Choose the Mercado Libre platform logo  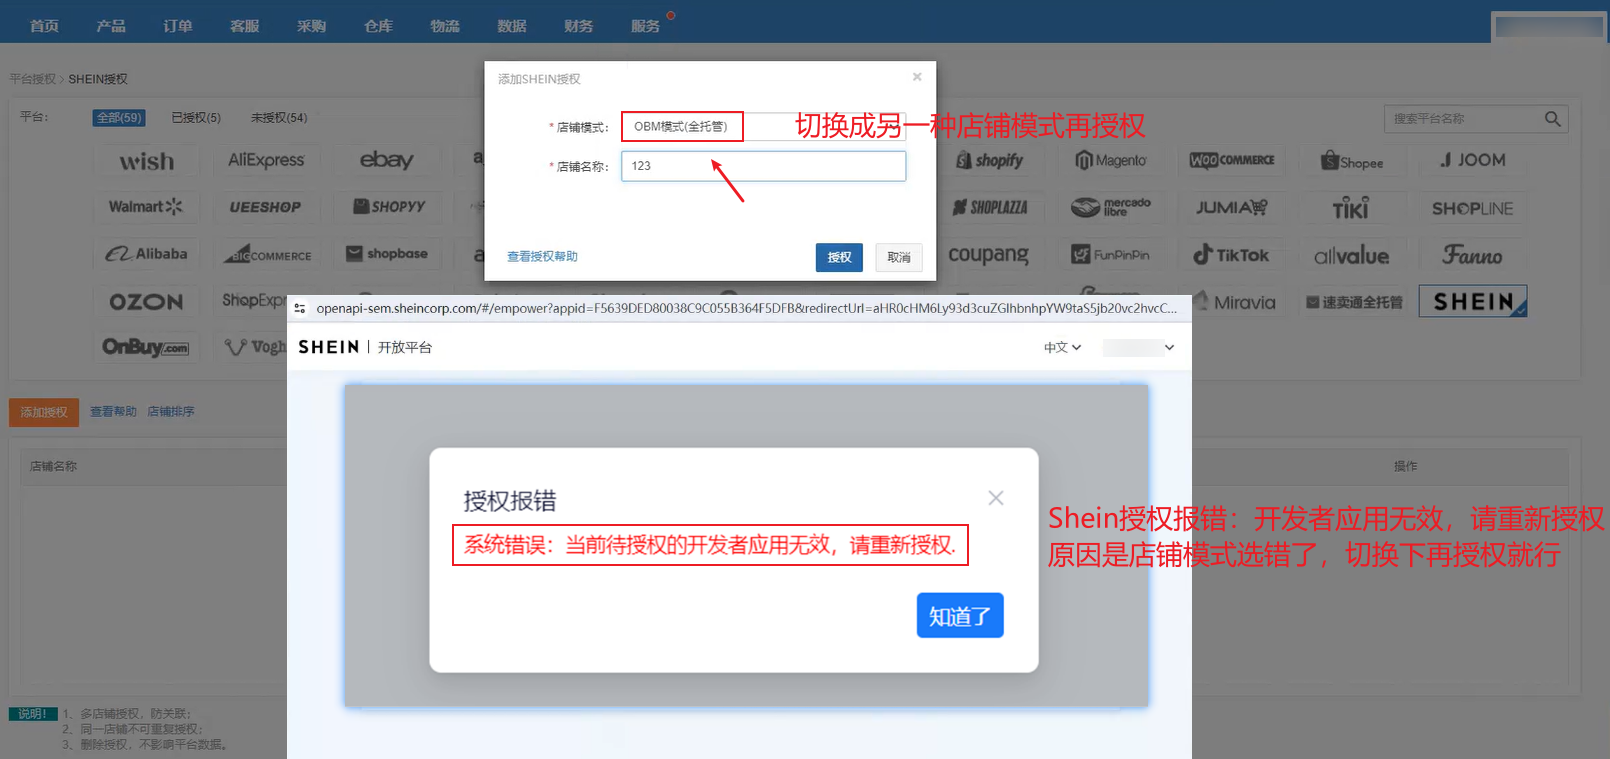1111,207
